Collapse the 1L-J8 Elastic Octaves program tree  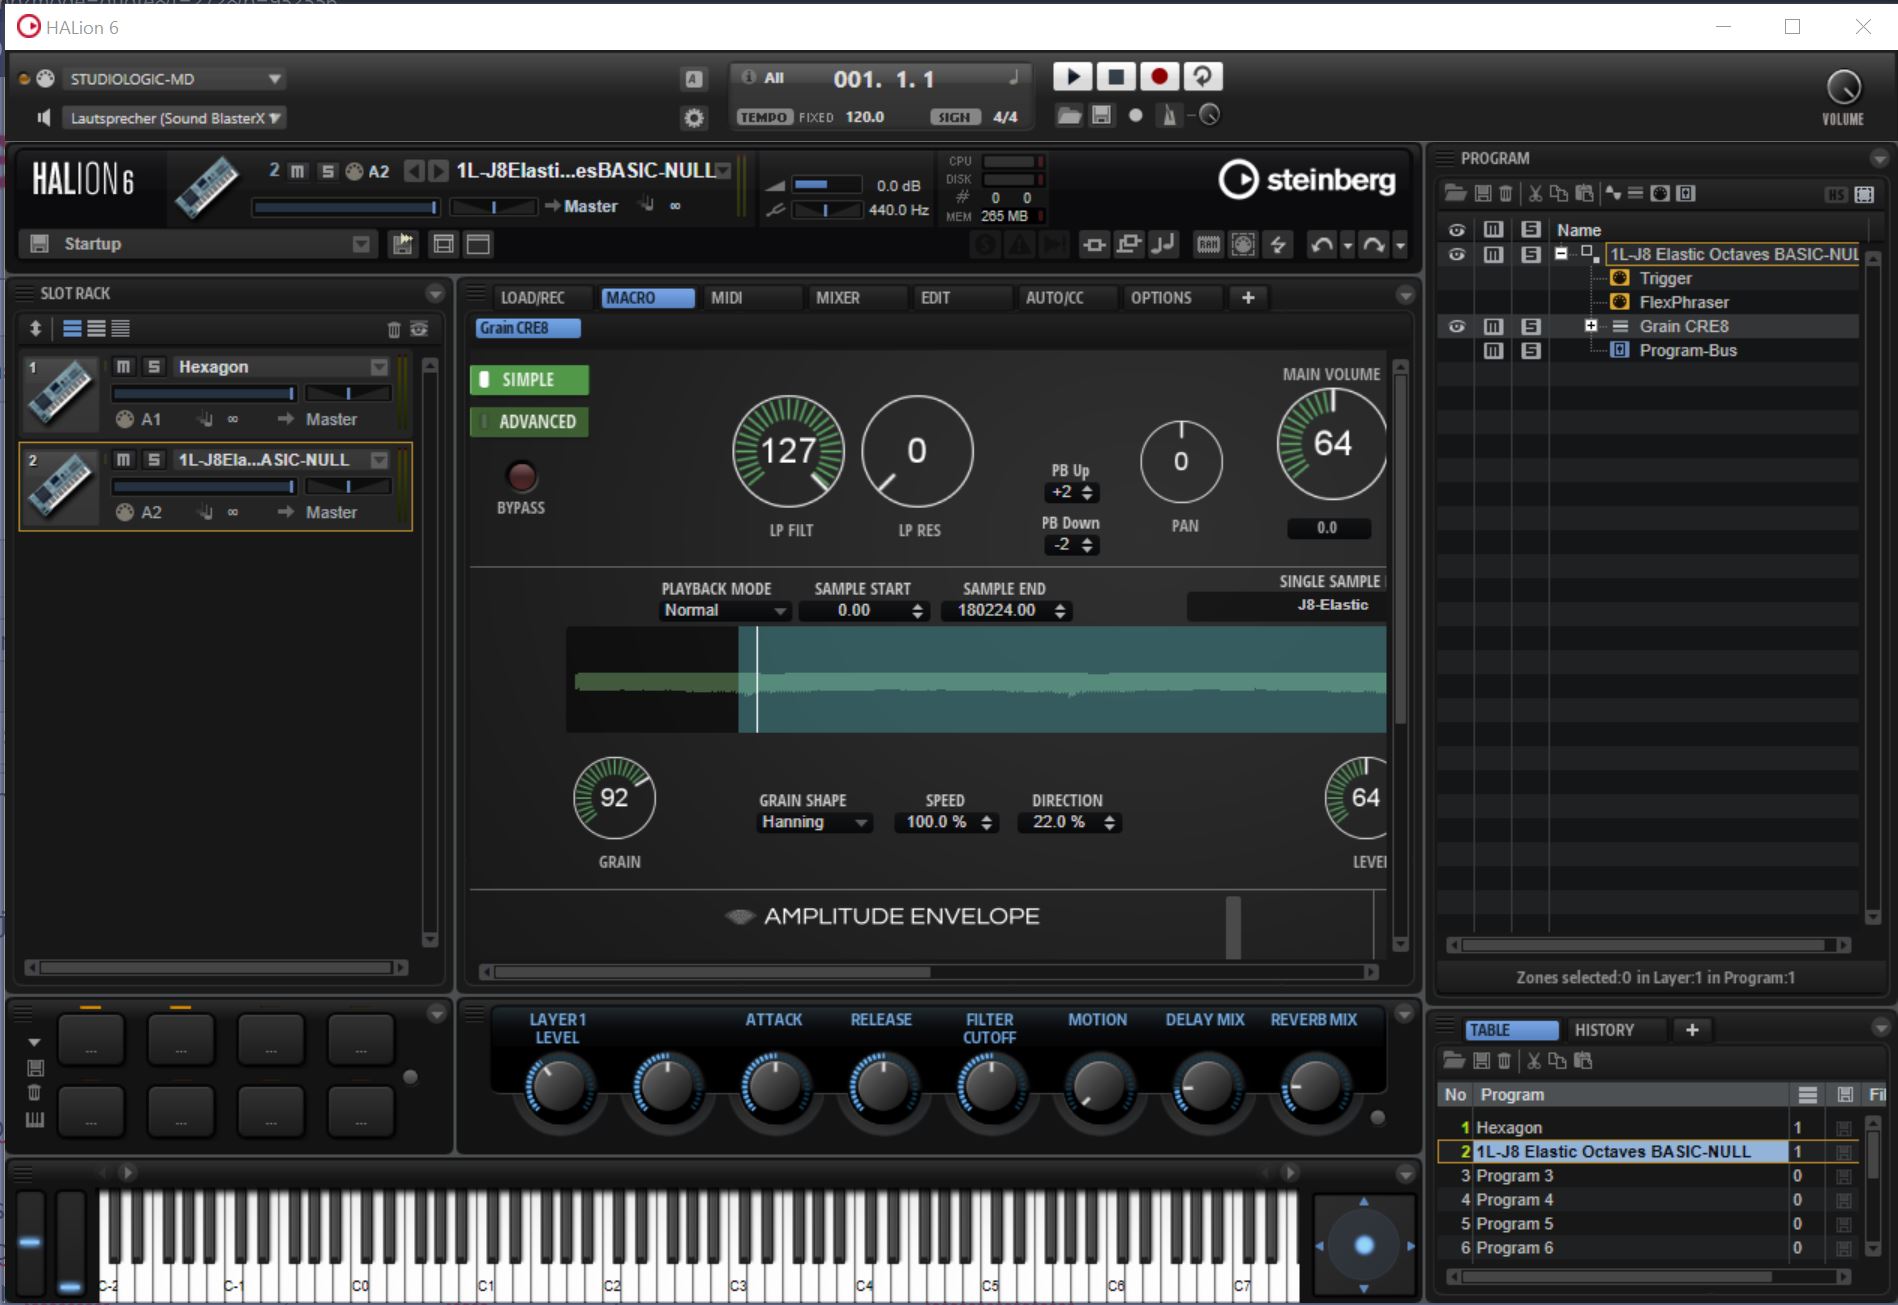1561,254
